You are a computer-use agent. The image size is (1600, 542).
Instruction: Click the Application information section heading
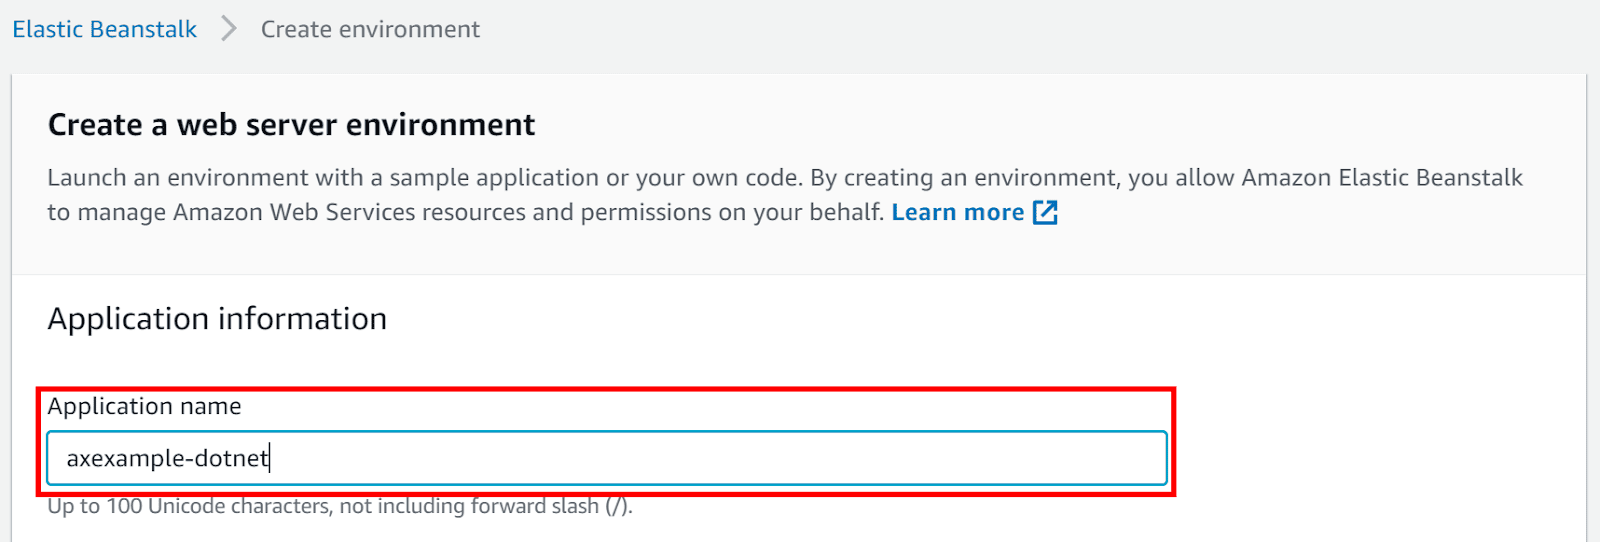click(217, 319)
